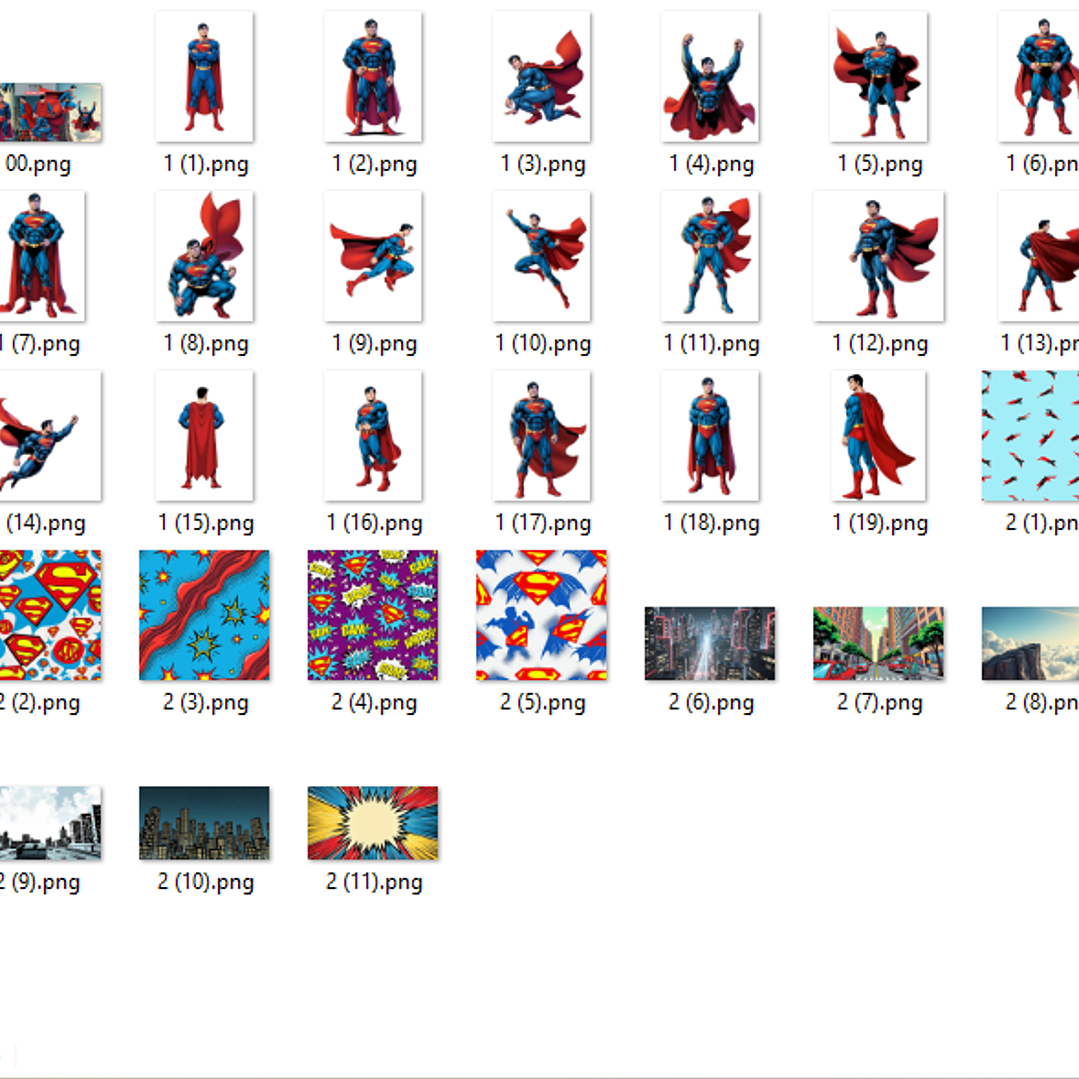Image resolution: width=1079 pixels, height=1079 pixels.
Task: Select the comic burst background 2 (11).png
Action: [373, 822]
